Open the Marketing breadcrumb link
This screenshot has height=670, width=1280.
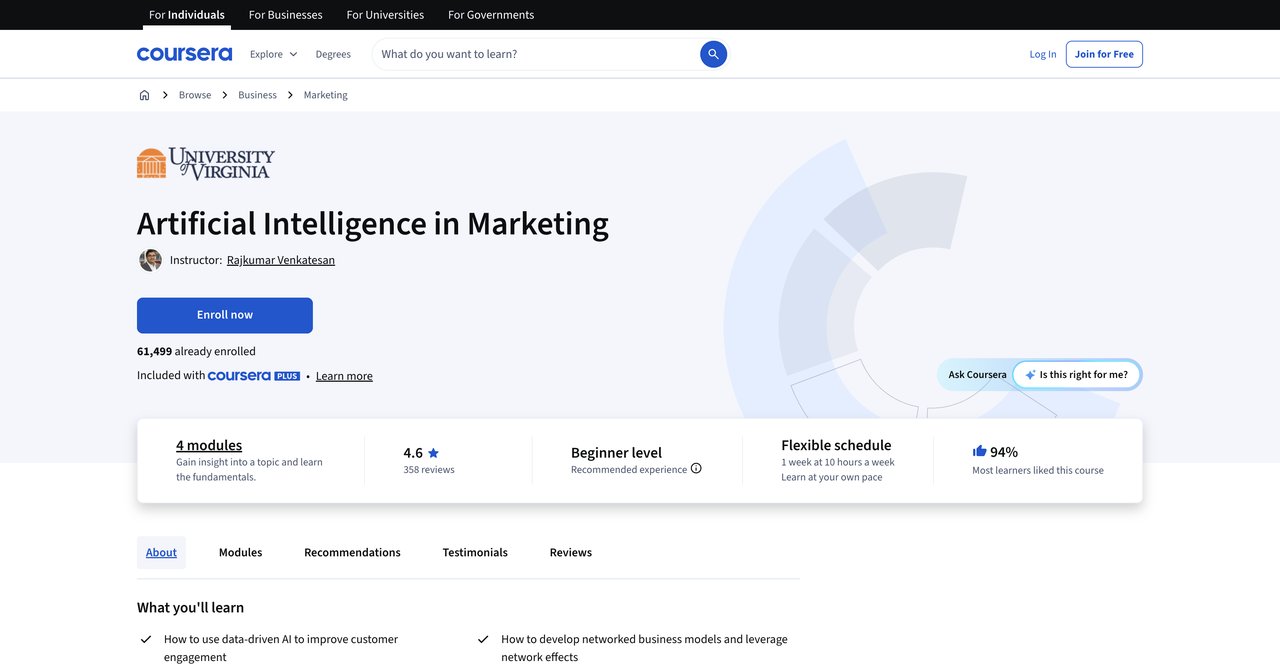pyautogui.click(x=326, y=95)
